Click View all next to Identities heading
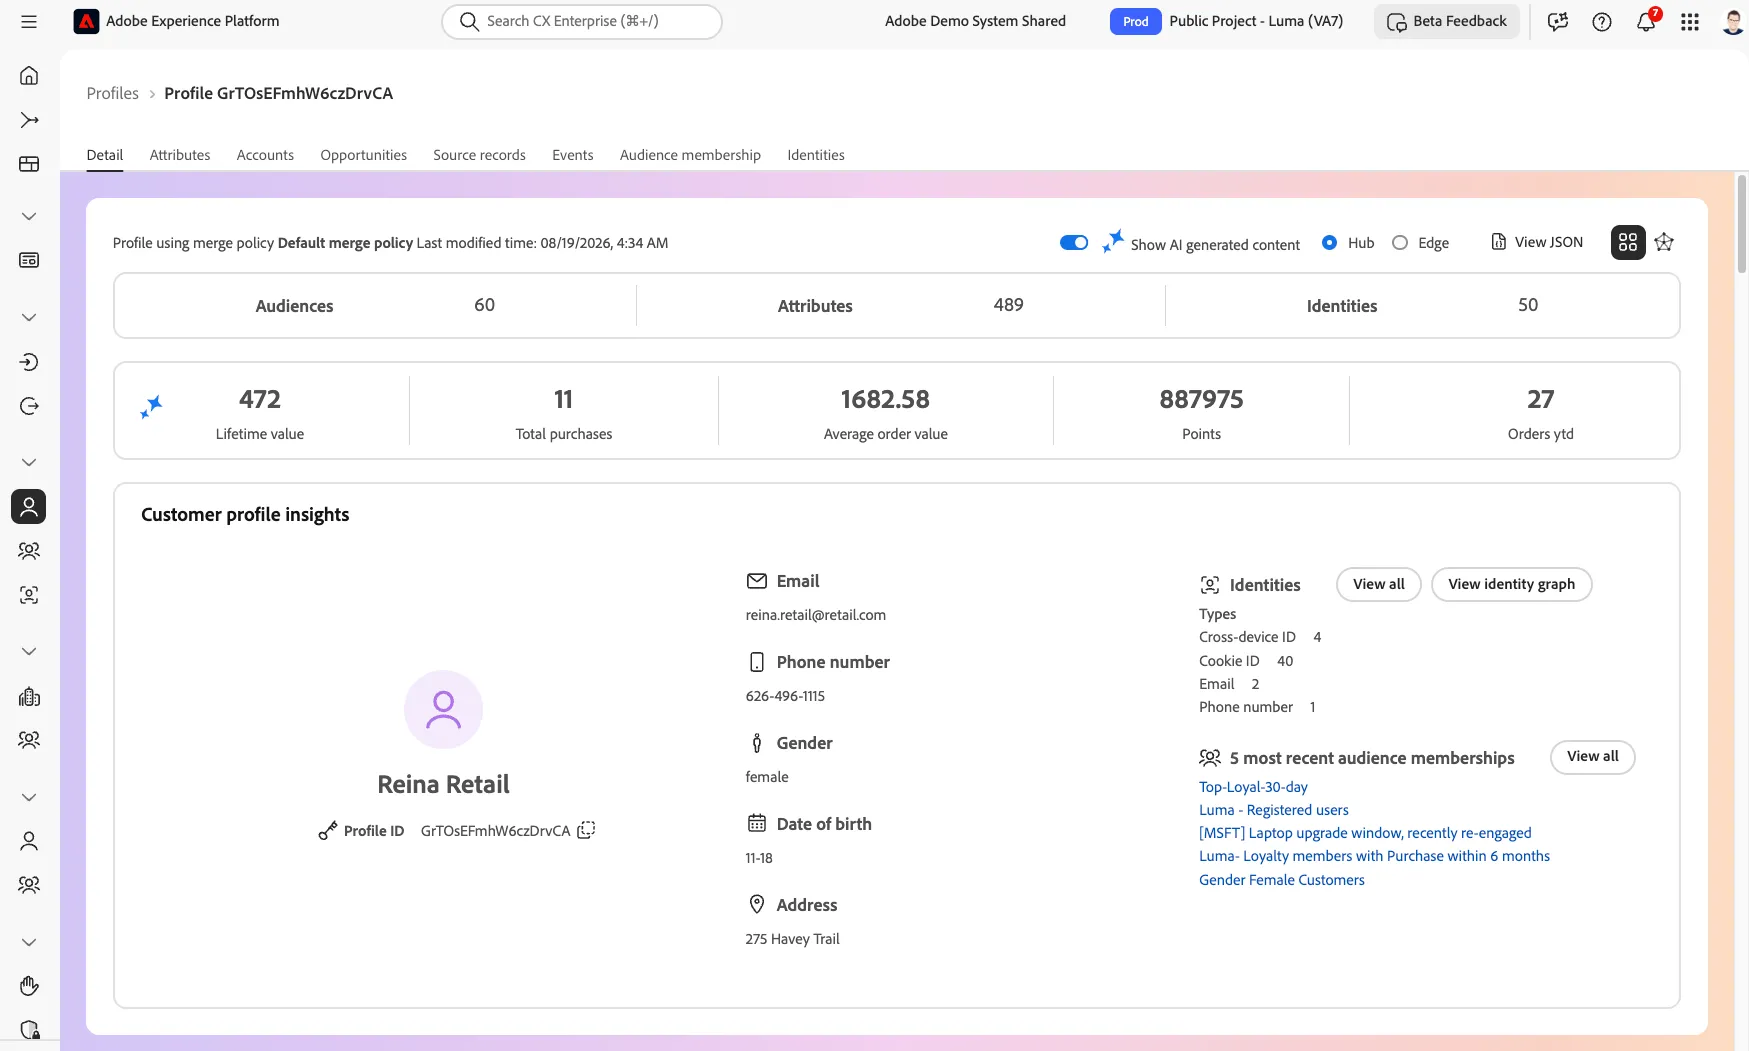Screen dimensions: 1749x1051 (1378, 584)
